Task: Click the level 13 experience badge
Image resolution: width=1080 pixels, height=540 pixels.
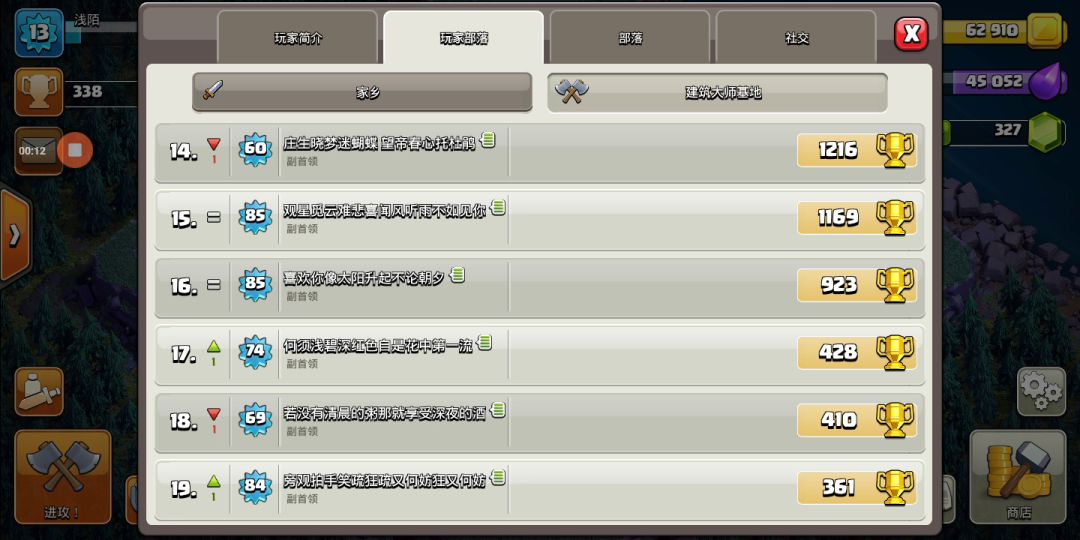Action: tap(39, 32)
